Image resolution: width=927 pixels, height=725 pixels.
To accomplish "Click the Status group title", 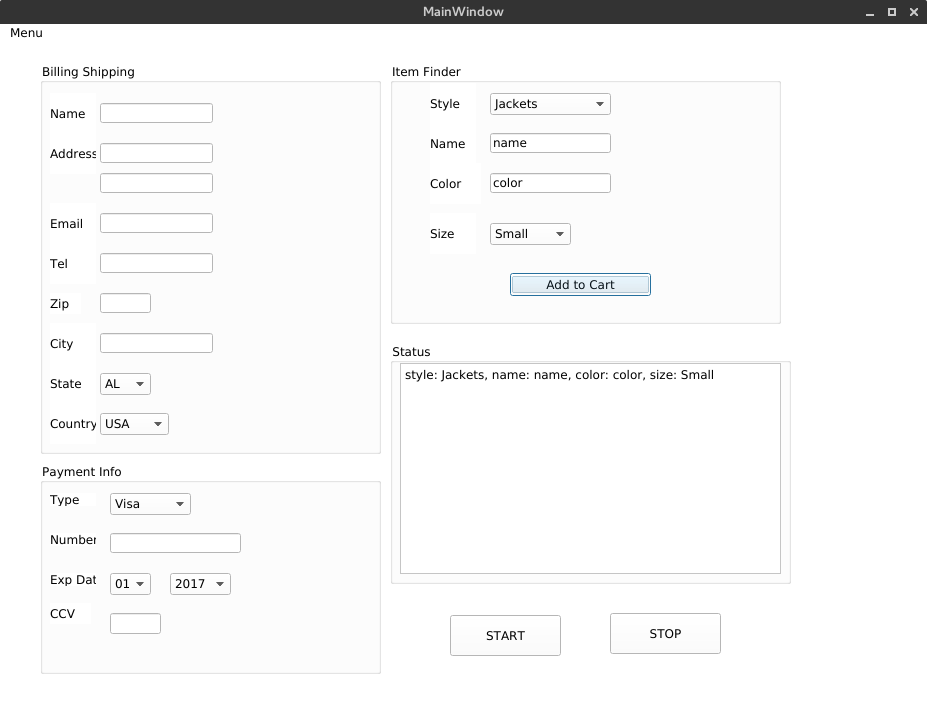I will click(411, 352).
